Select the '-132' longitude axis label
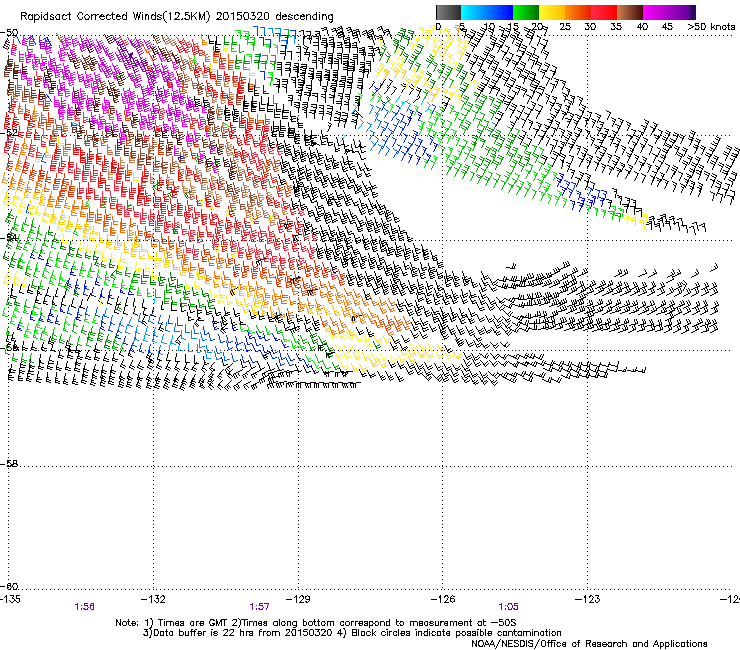This screenshot has width=740, height=650. [x=153, y=599]
